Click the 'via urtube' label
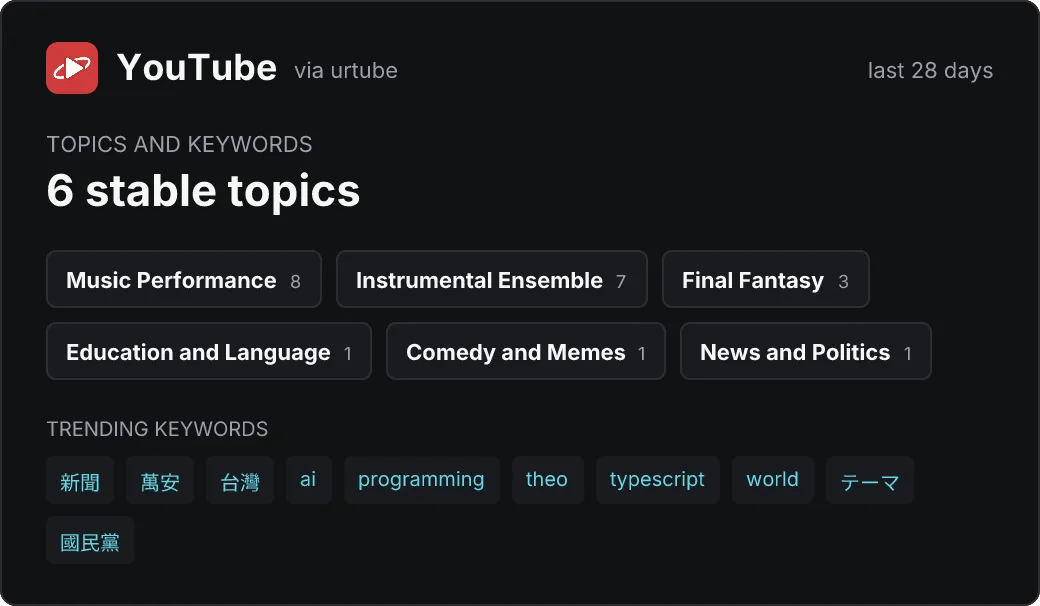Viewport: 1040px width, 606px height. [x=346, y=70]
